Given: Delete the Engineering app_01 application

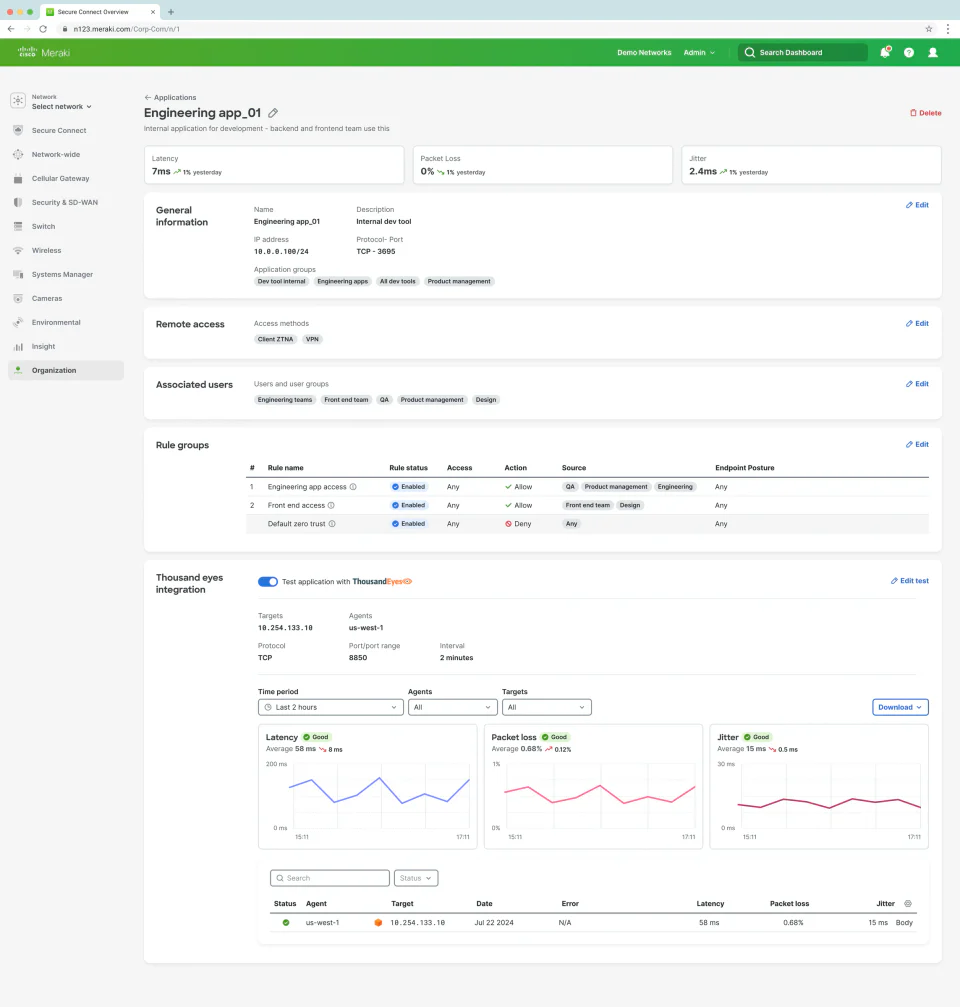Looking at the screenshot, I should point(925,113).
